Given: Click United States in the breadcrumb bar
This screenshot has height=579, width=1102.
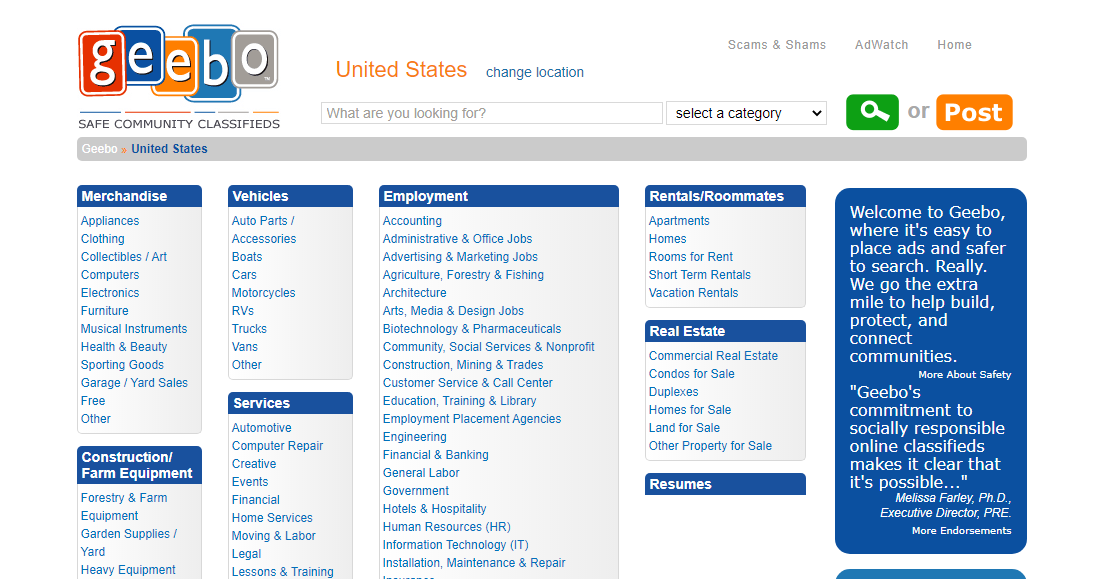Looking at the screenshot, I should [x=169, y=149].
